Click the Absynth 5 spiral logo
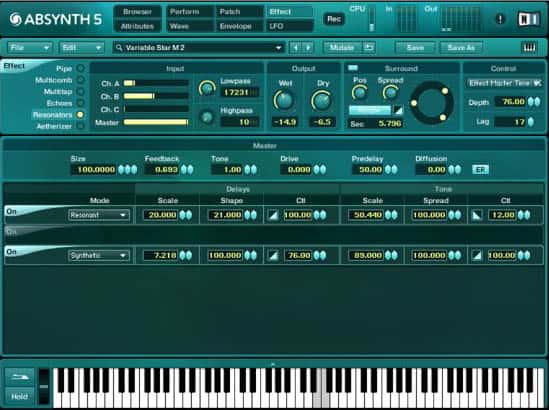Viewport: 549px width, 410px height. coord(15,19)
